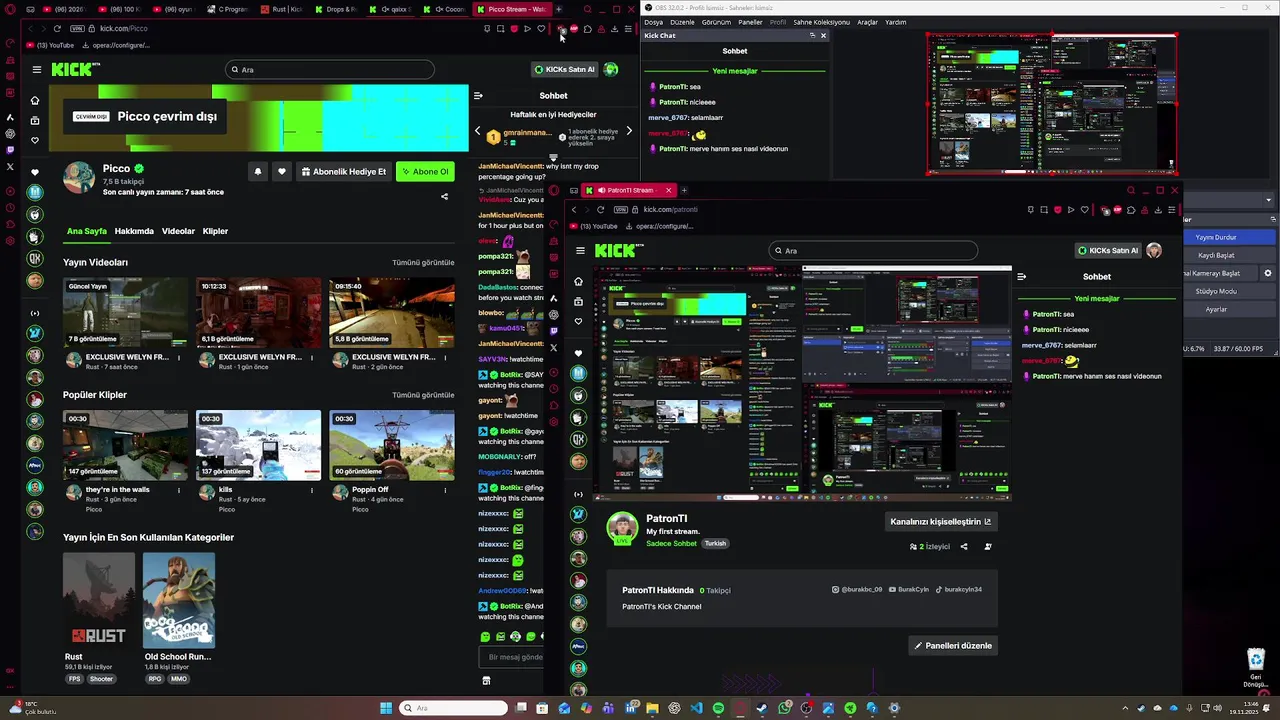Screen dimensions: 1280x720
Task: Open the 10:12:33 video thumbnail
Action: click(x=258, y=313)
